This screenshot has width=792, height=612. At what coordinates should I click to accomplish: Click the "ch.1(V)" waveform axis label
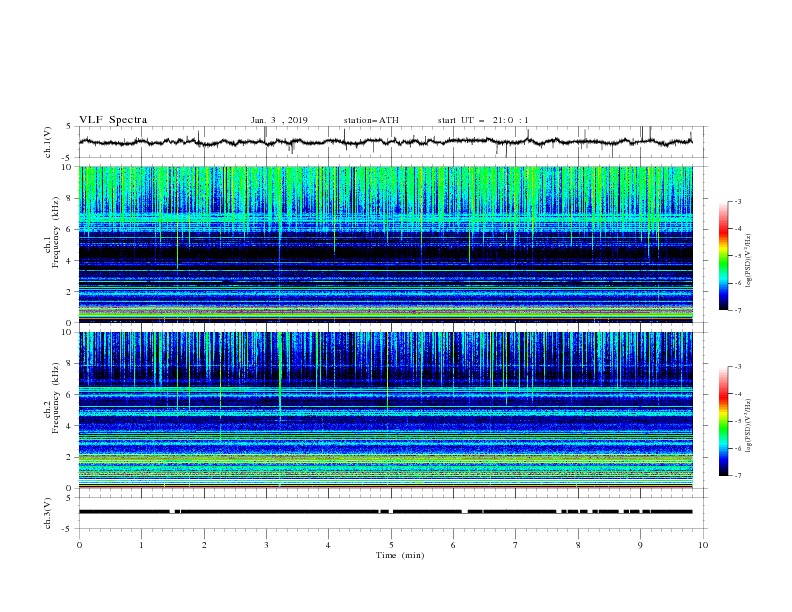point(48,142)
